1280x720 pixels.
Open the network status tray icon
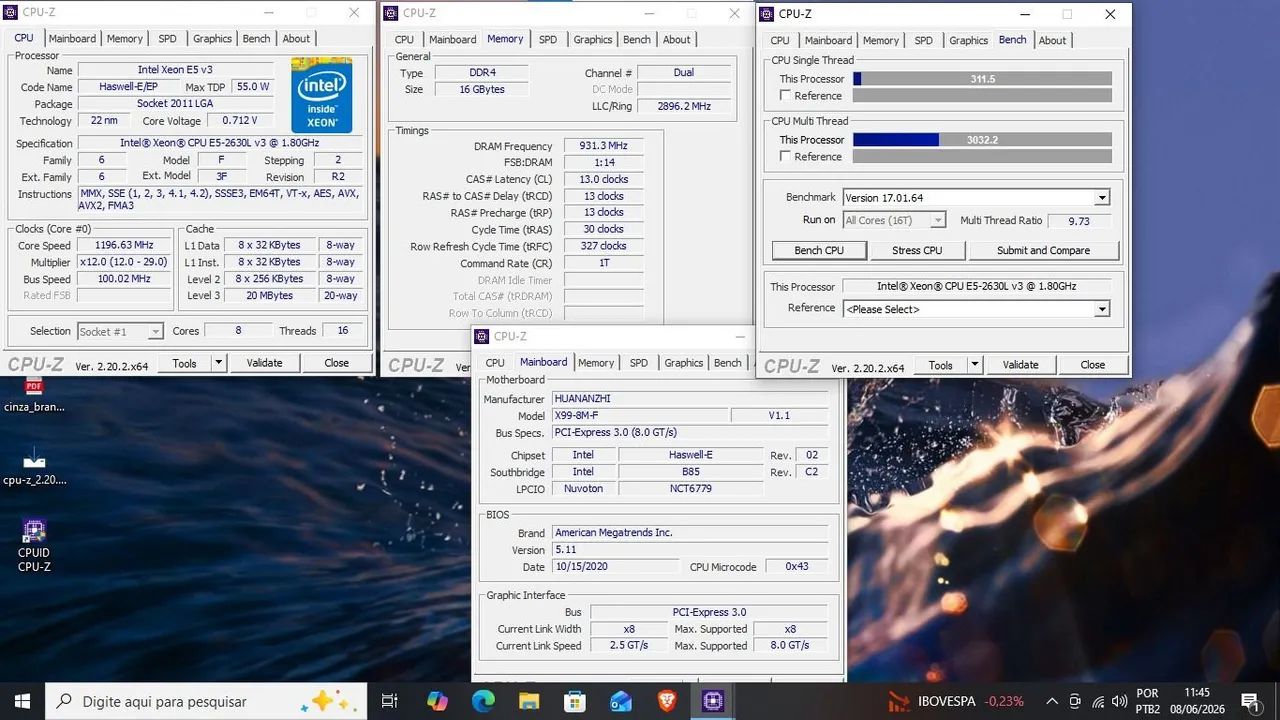click(1099, 701)
